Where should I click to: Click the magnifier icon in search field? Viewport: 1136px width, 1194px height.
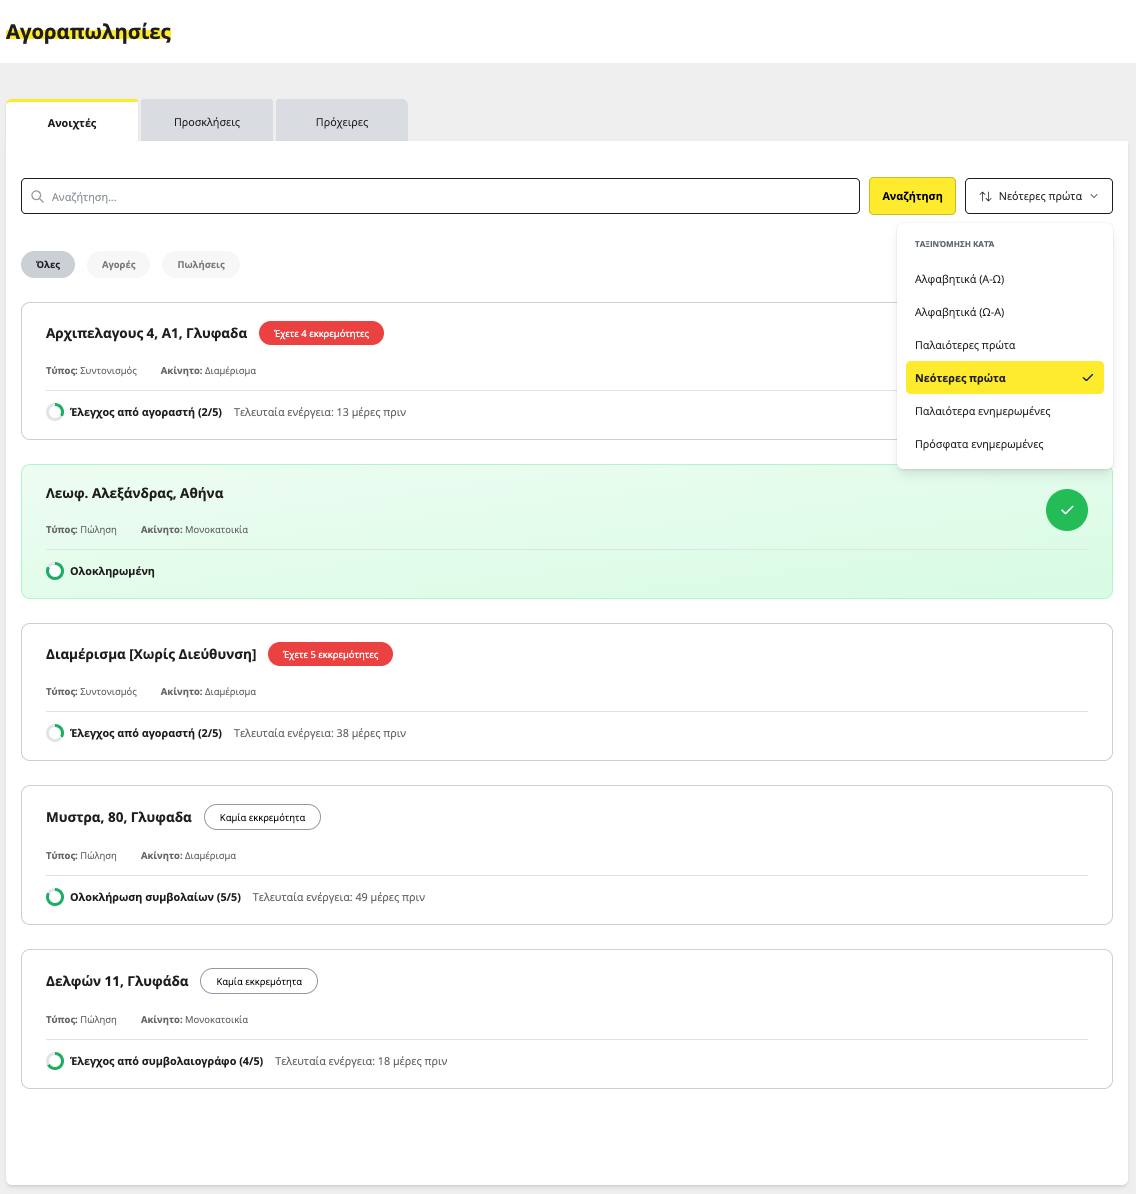click(37, 196)
